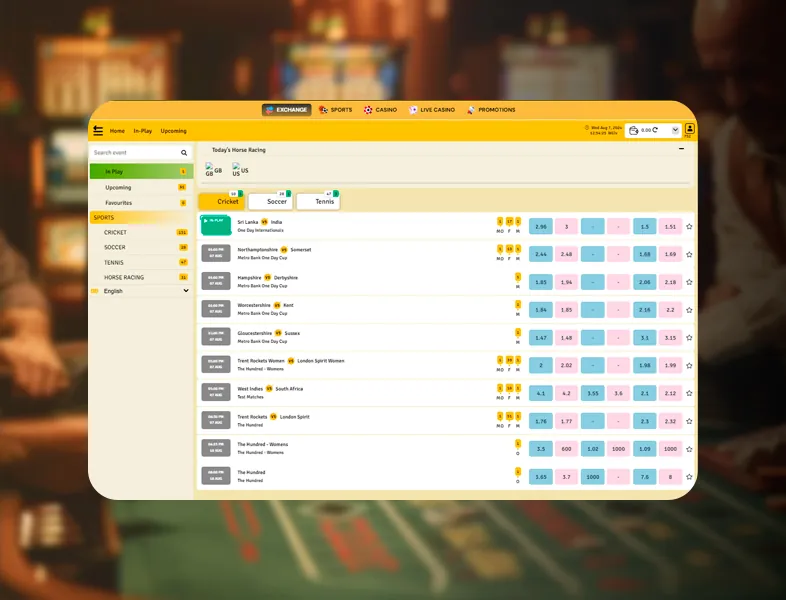This screenshot has width=786, height=600.
Task: Open the hamburger sidebar menu icon
Action: coord(98,131)
